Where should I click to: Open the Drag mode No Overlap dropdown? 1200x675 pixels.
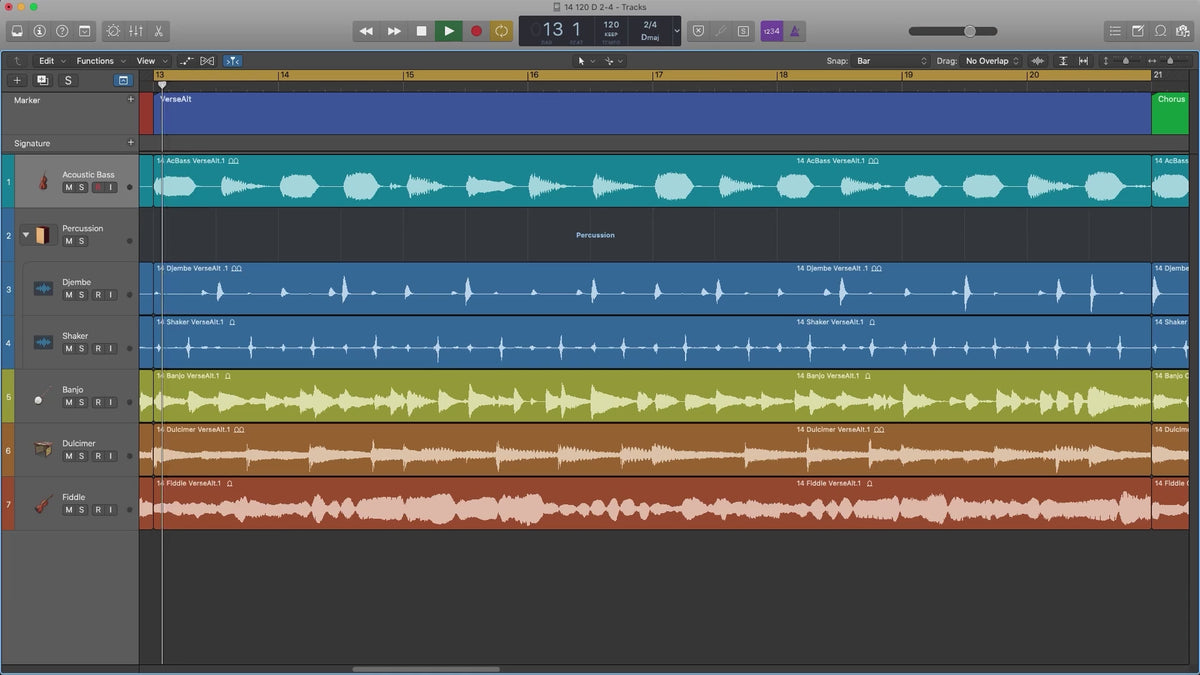click(992, 61)
